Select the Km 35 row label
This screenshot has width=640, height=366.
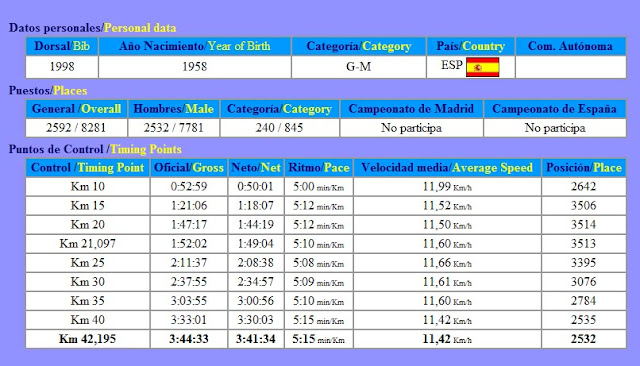click(88, 301)
